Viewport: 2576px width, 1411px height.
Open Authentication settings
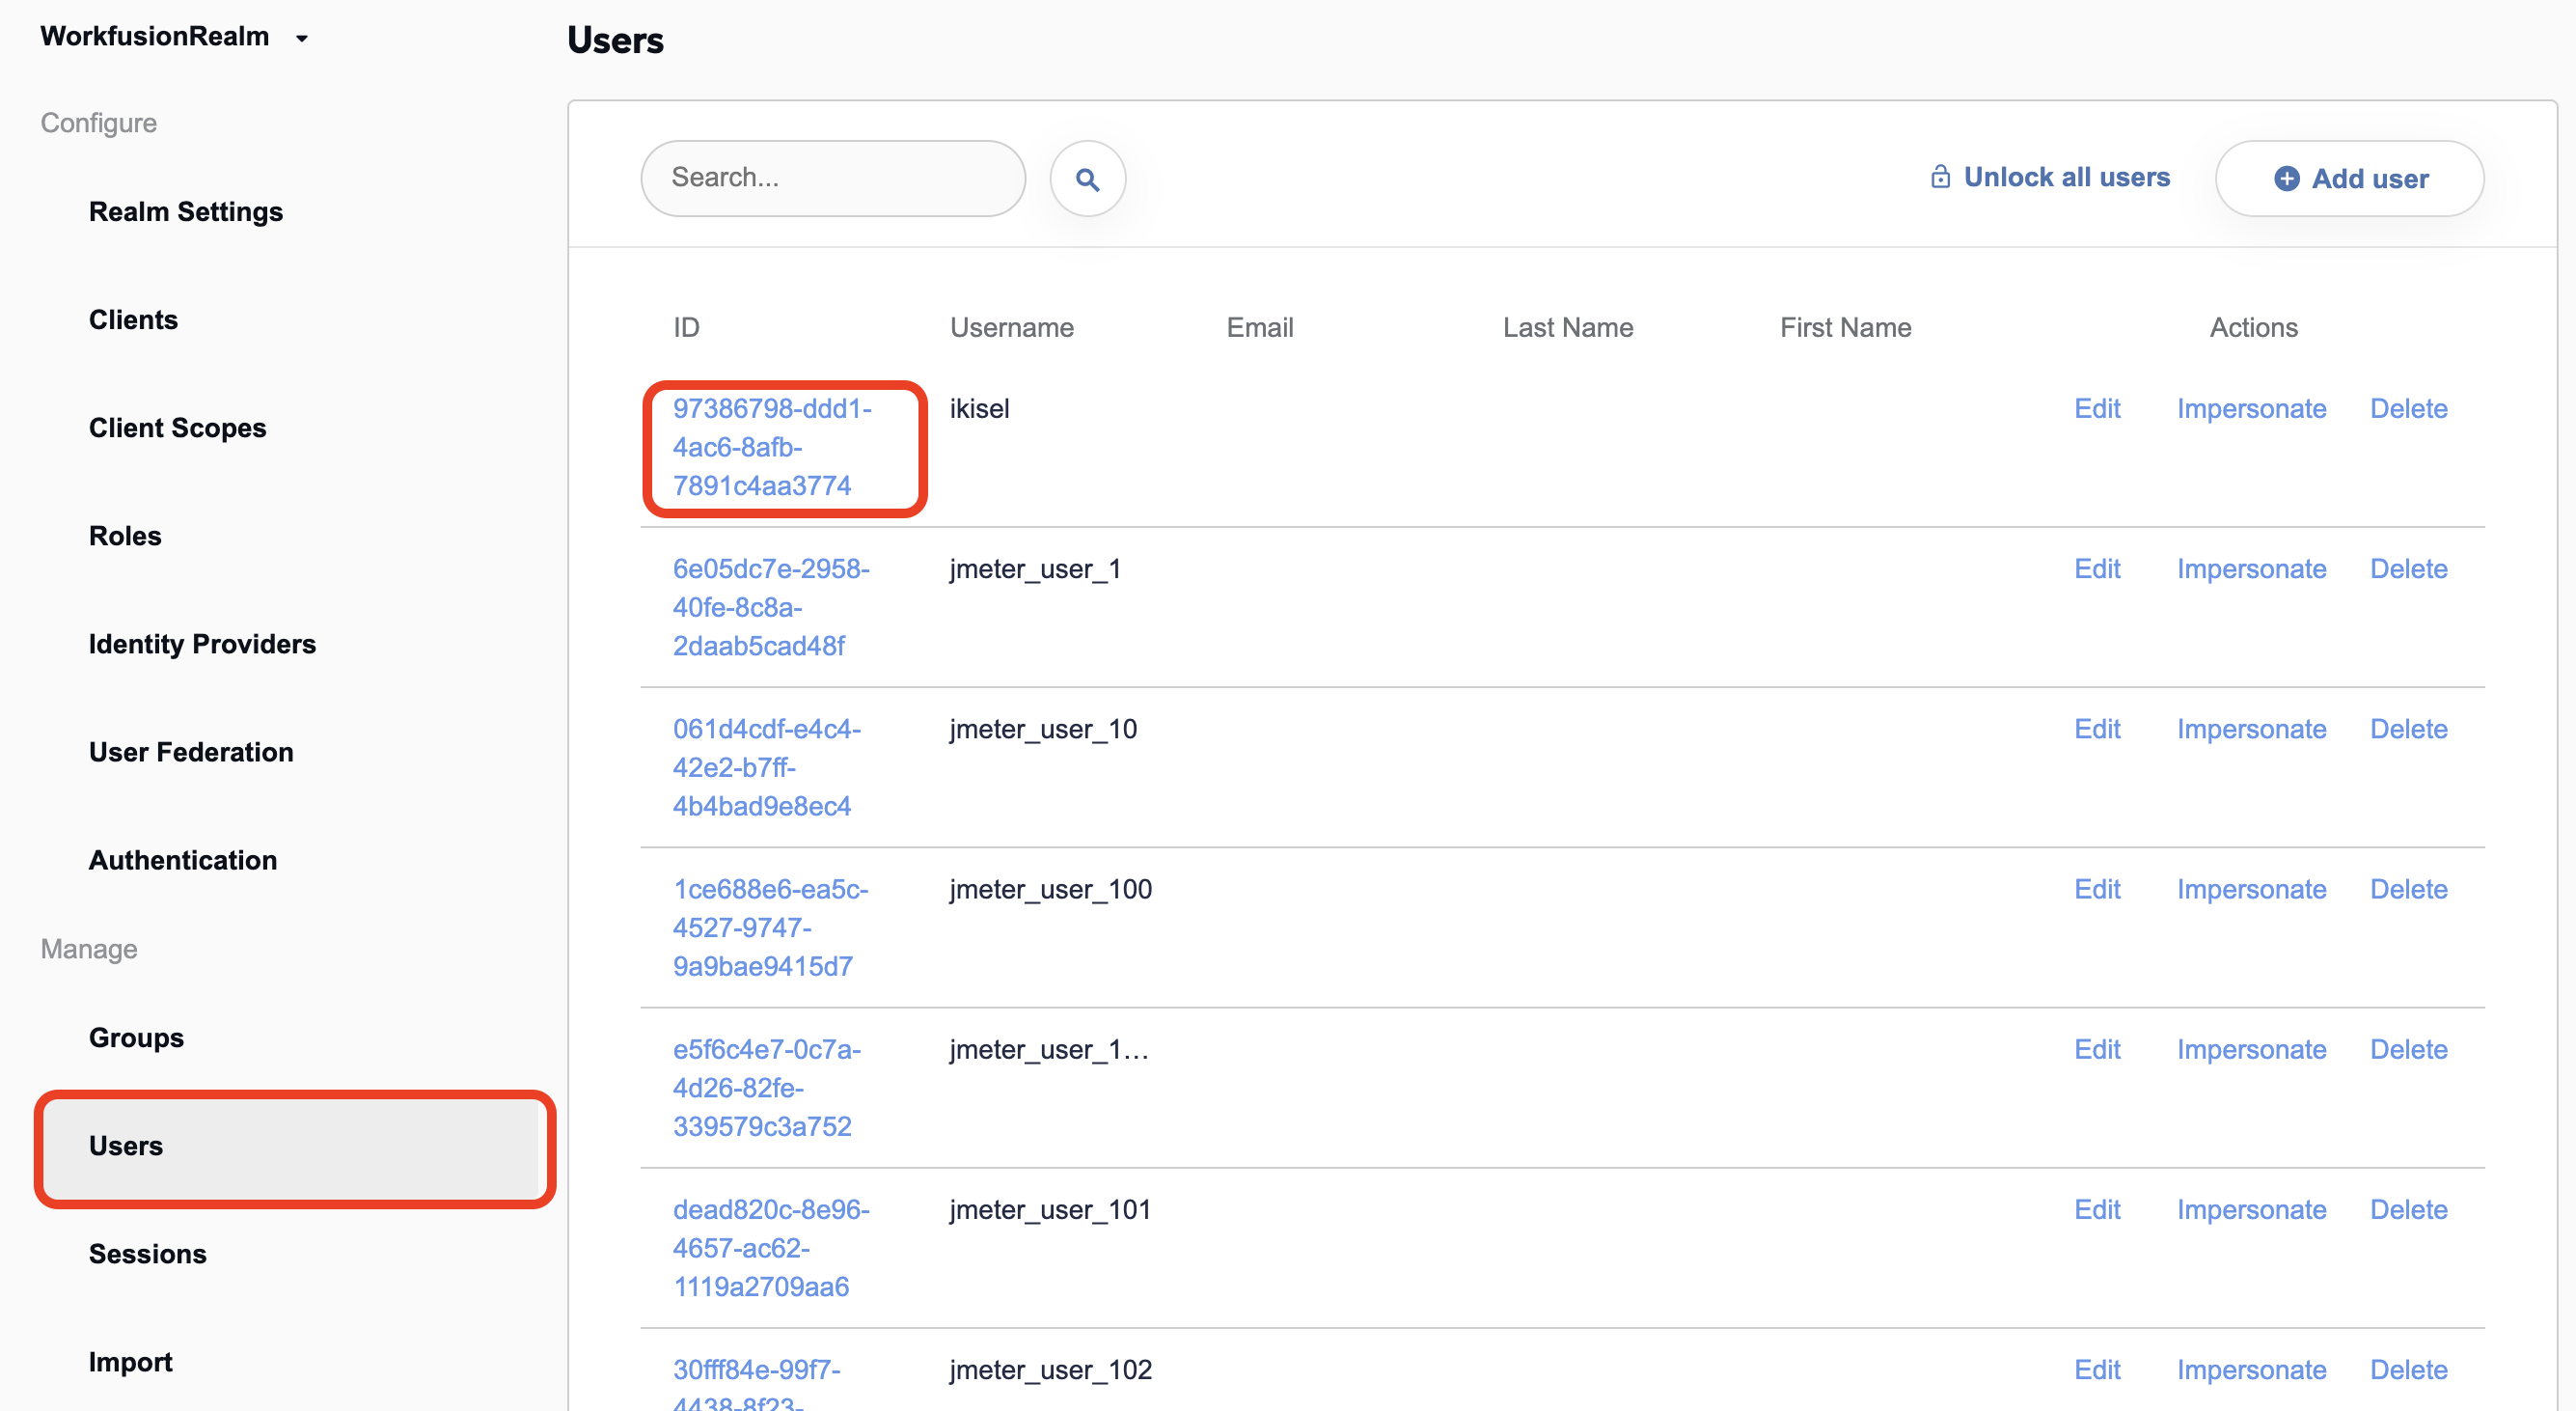pos(183,860)
